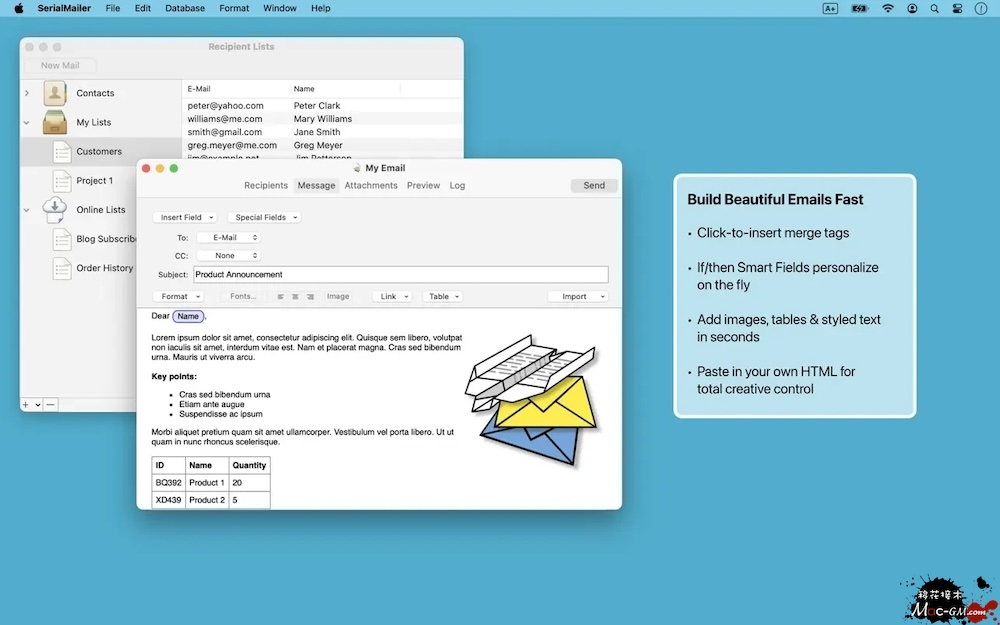This screenshot has height=625, width=1000.
Task: Click the Contacts address book icon
Action: 55,93
